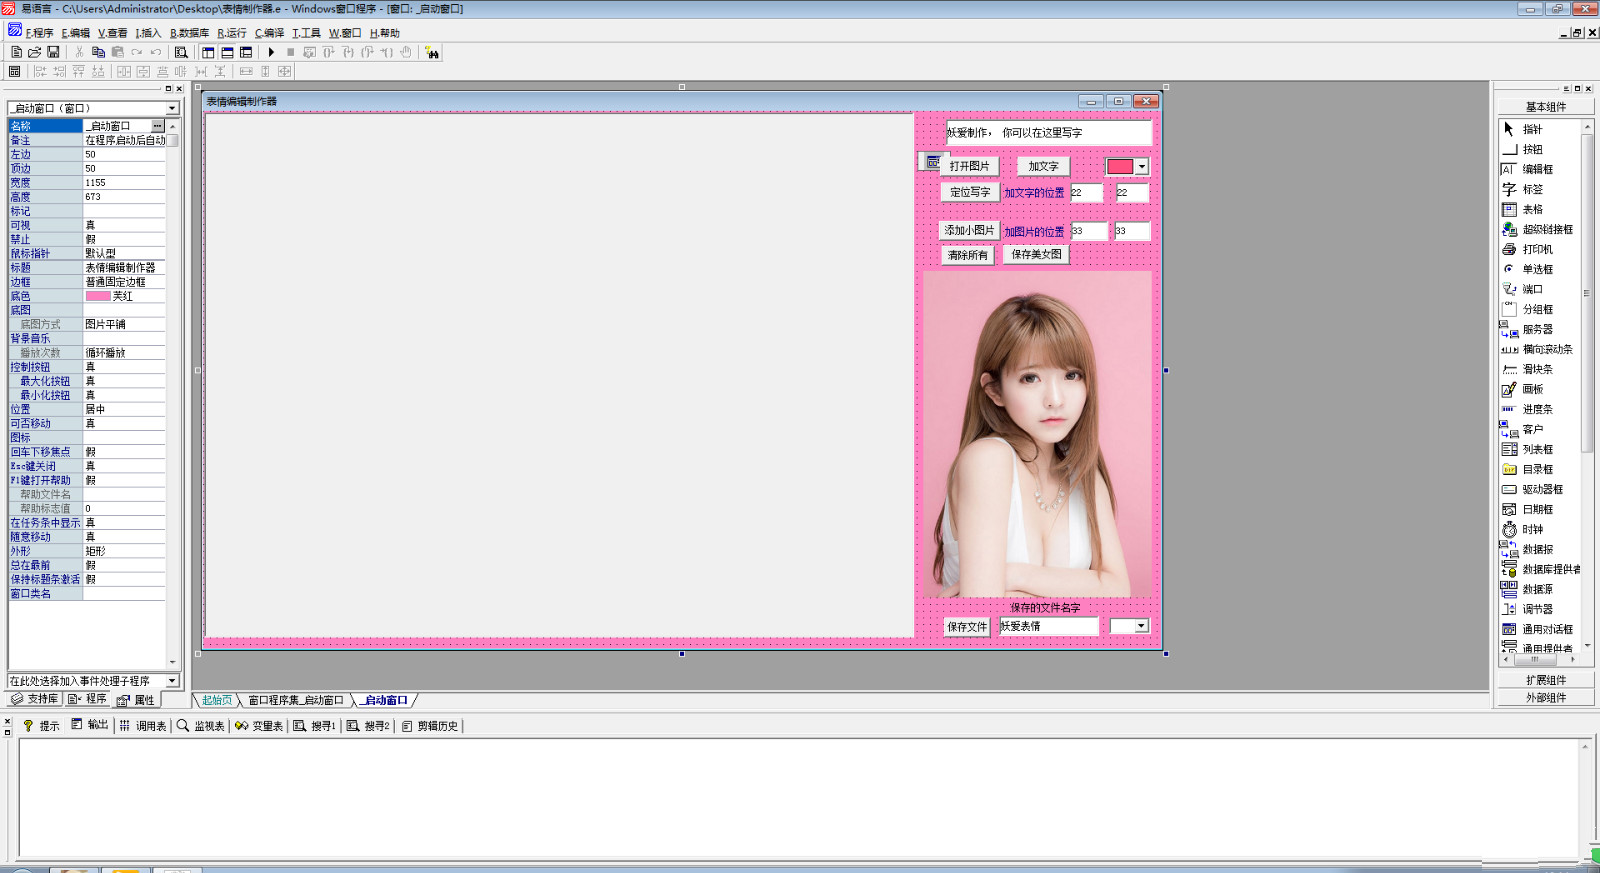The height and width of the screenshot is (873, 1600).
Task: Pick the 时钟 timer component
Action: click(1532, 529)
